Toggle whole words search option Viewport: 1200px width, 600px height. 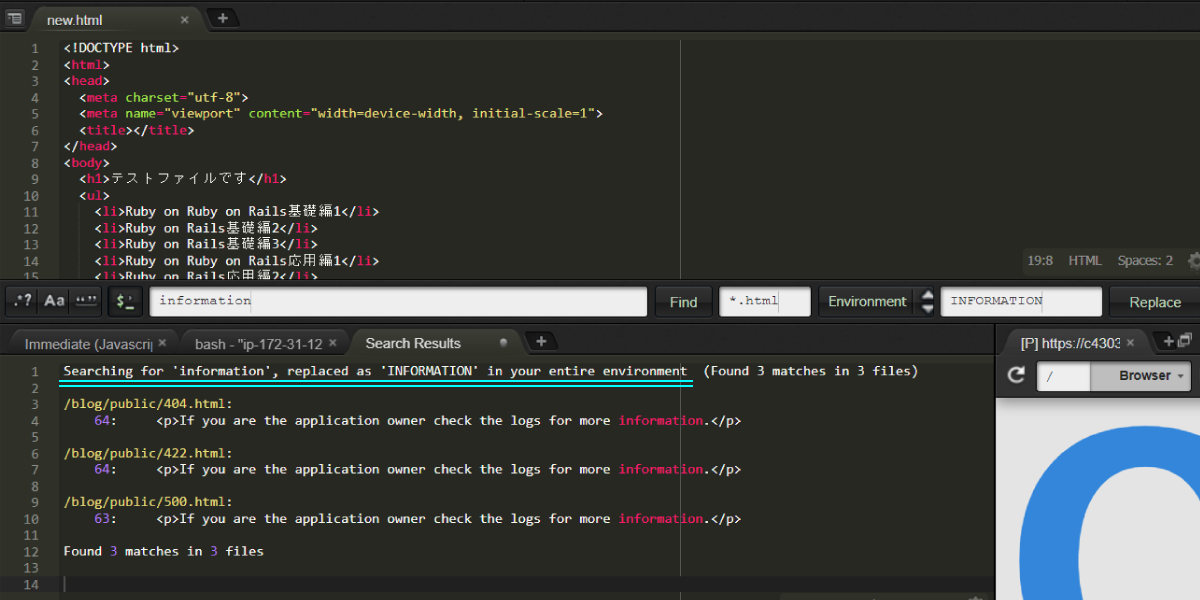(87, 301)
